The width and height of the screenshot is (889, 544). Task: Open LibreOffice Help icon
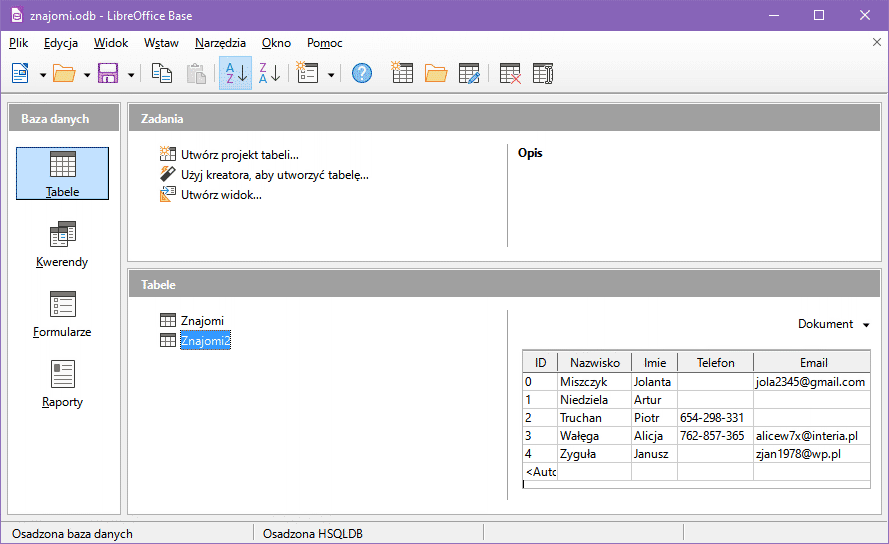362,73
